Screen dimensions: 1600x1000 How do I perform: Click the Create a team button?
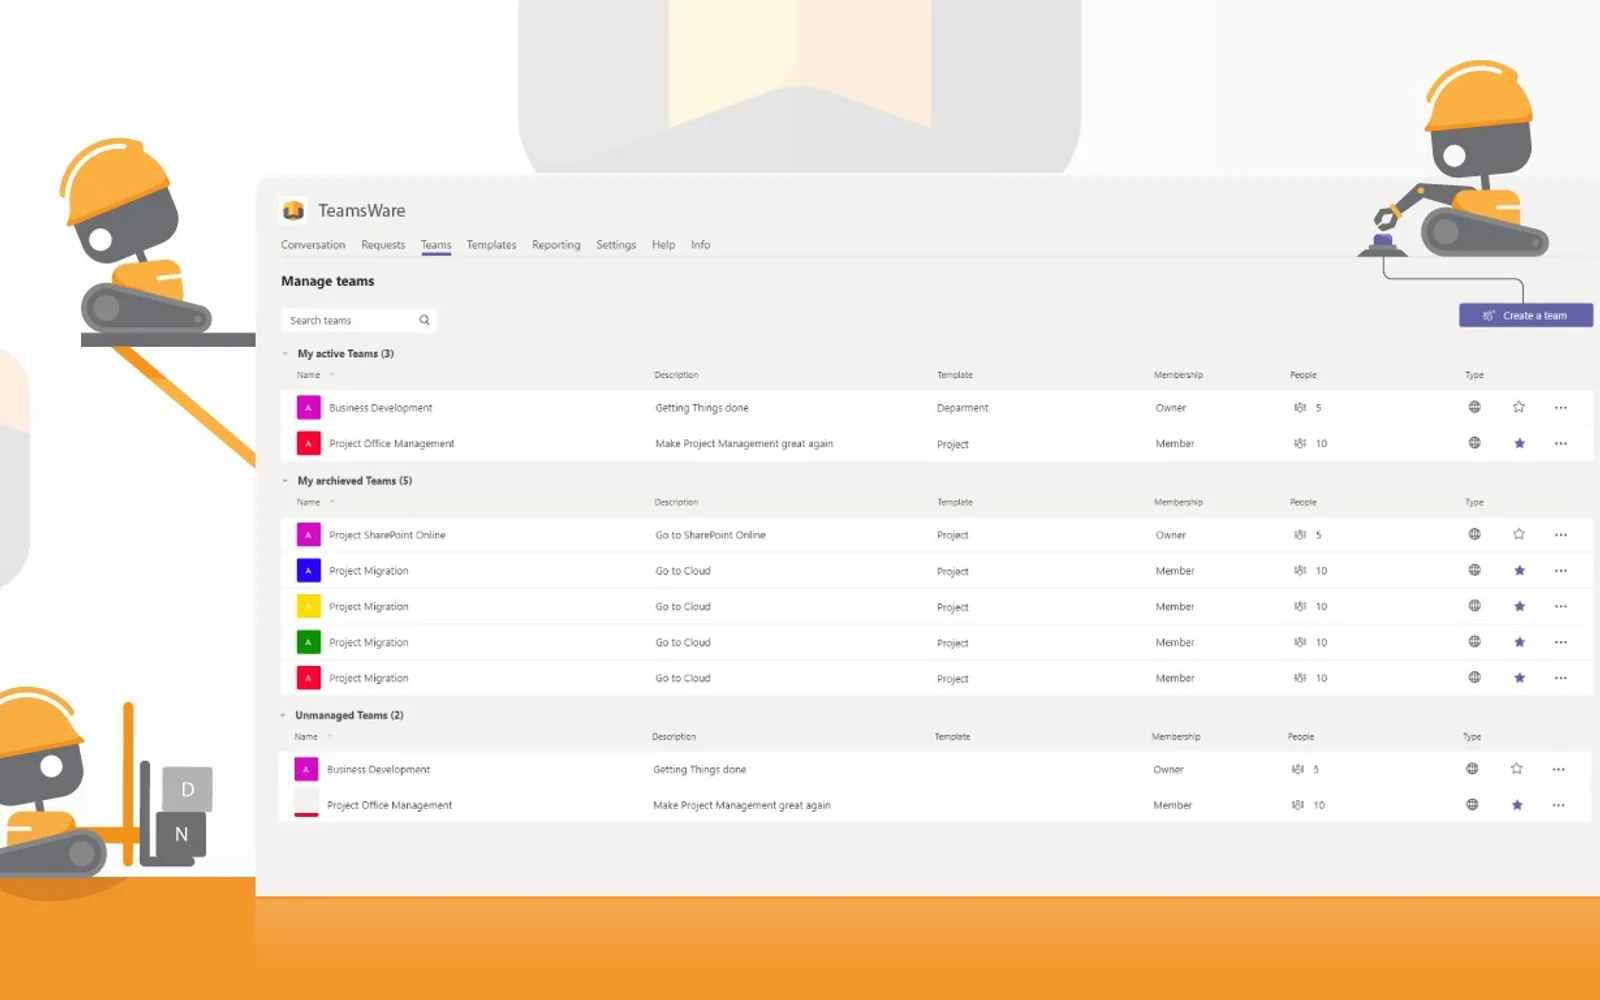coord(1526,315)
